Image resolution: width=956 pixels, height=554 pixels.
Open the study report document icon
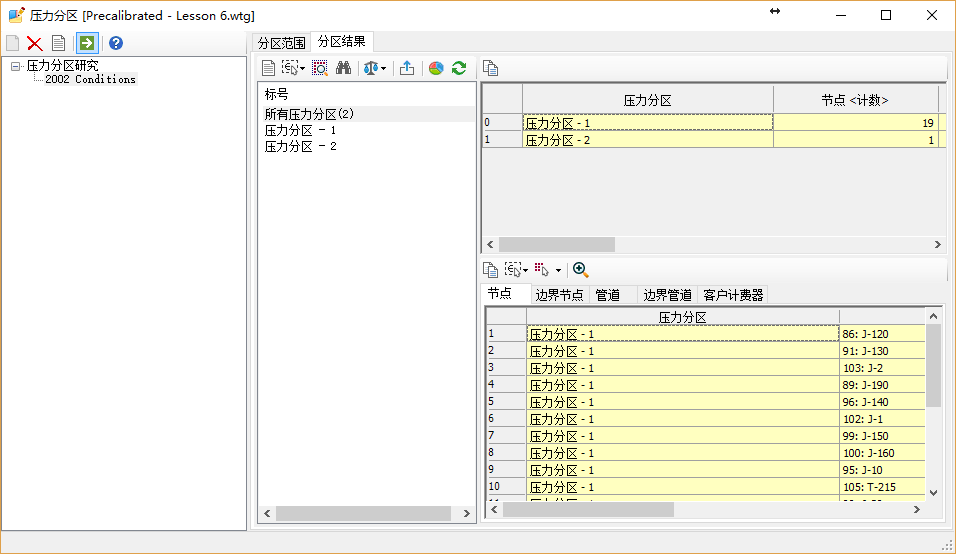(x=59, y=43)
